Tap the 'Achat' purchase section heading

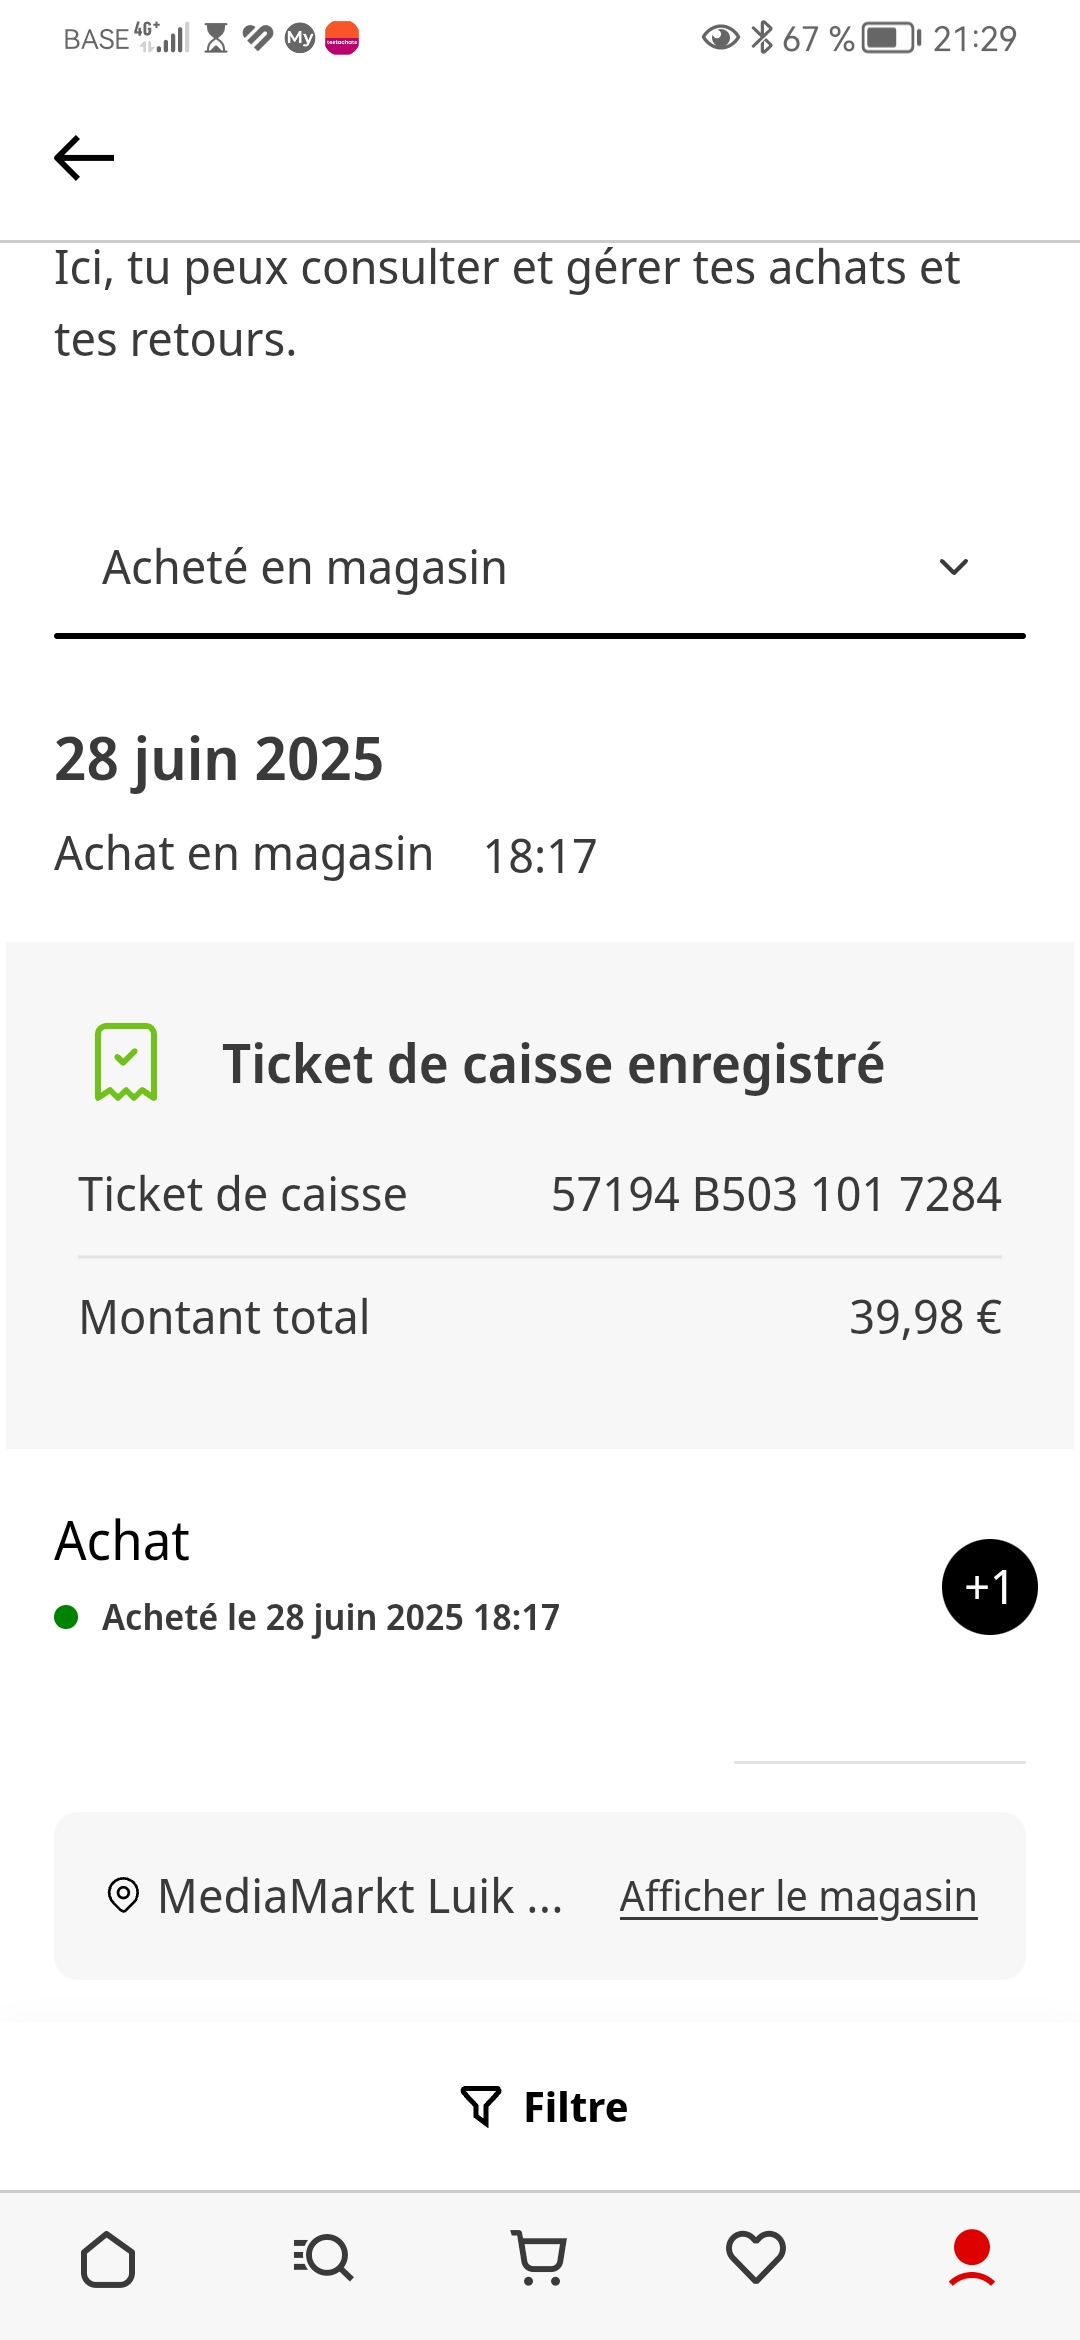(122, 1540)
